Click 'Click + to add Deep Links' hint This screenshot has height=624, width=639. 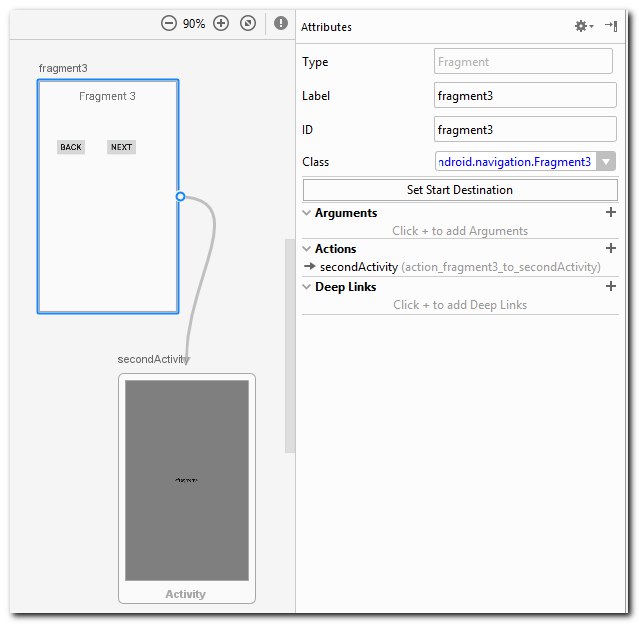[x=460, y=305]
